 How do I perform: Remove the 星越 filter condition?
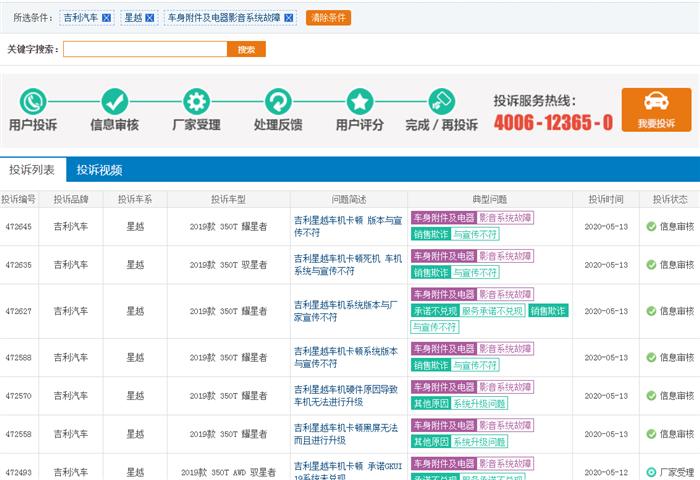pos(150,18)
